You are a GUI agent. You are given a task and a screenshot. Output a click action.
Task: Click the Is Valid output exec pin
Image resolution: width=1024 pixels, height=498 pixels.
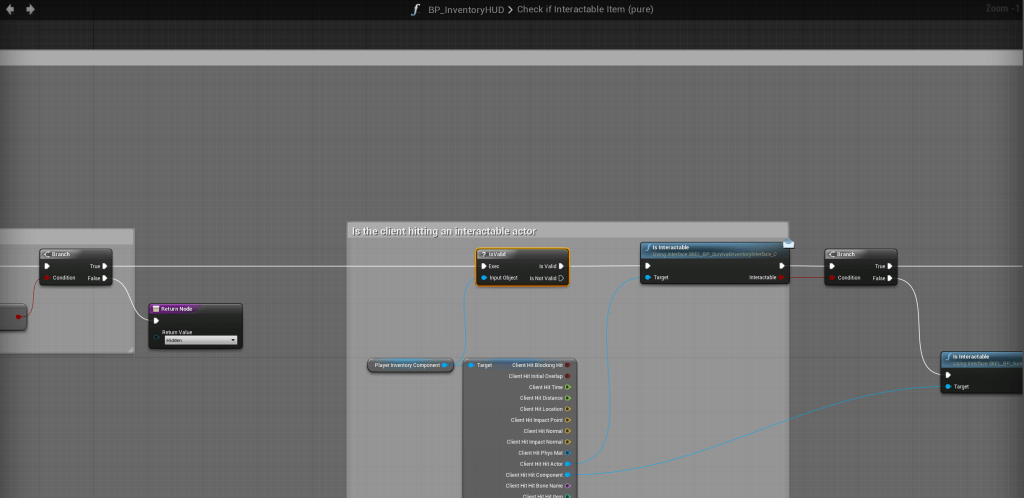(562, 266)
